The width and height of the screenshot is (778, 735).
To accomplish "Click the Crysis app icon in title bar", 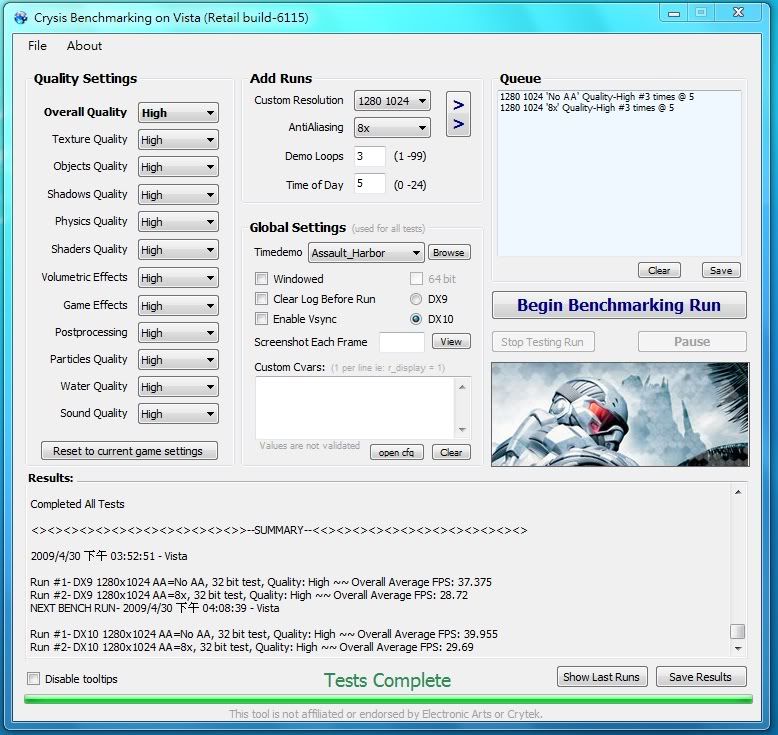I will click(21, 18).
